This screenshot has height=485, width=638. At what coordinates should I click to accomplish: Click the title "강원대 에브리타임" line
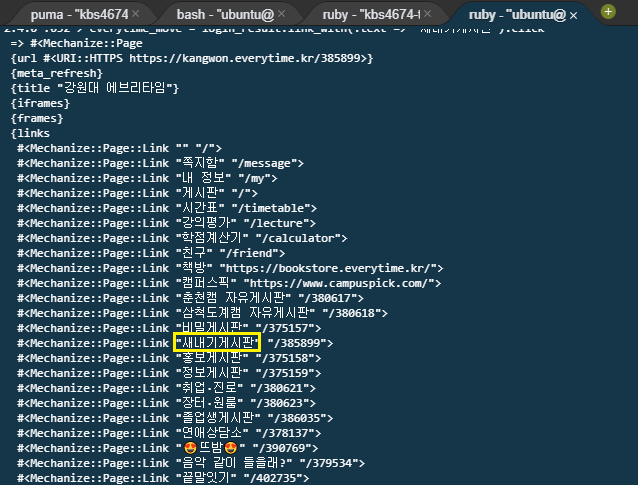point(95,88)
